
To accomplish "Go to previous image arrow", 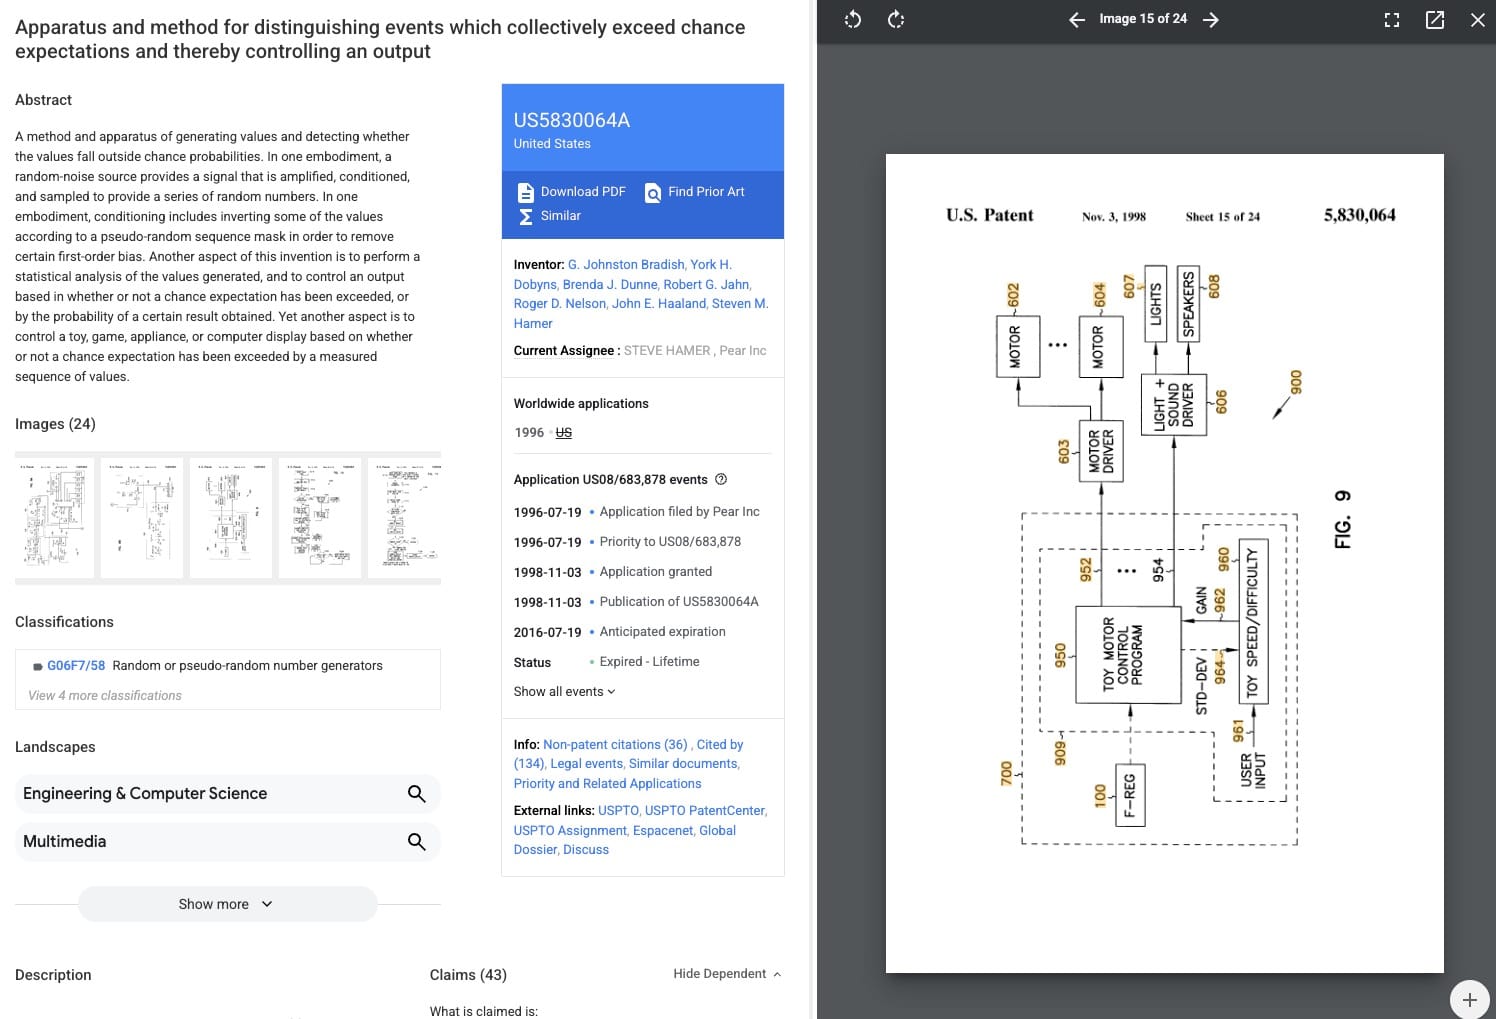I will tap(1076, 19).
